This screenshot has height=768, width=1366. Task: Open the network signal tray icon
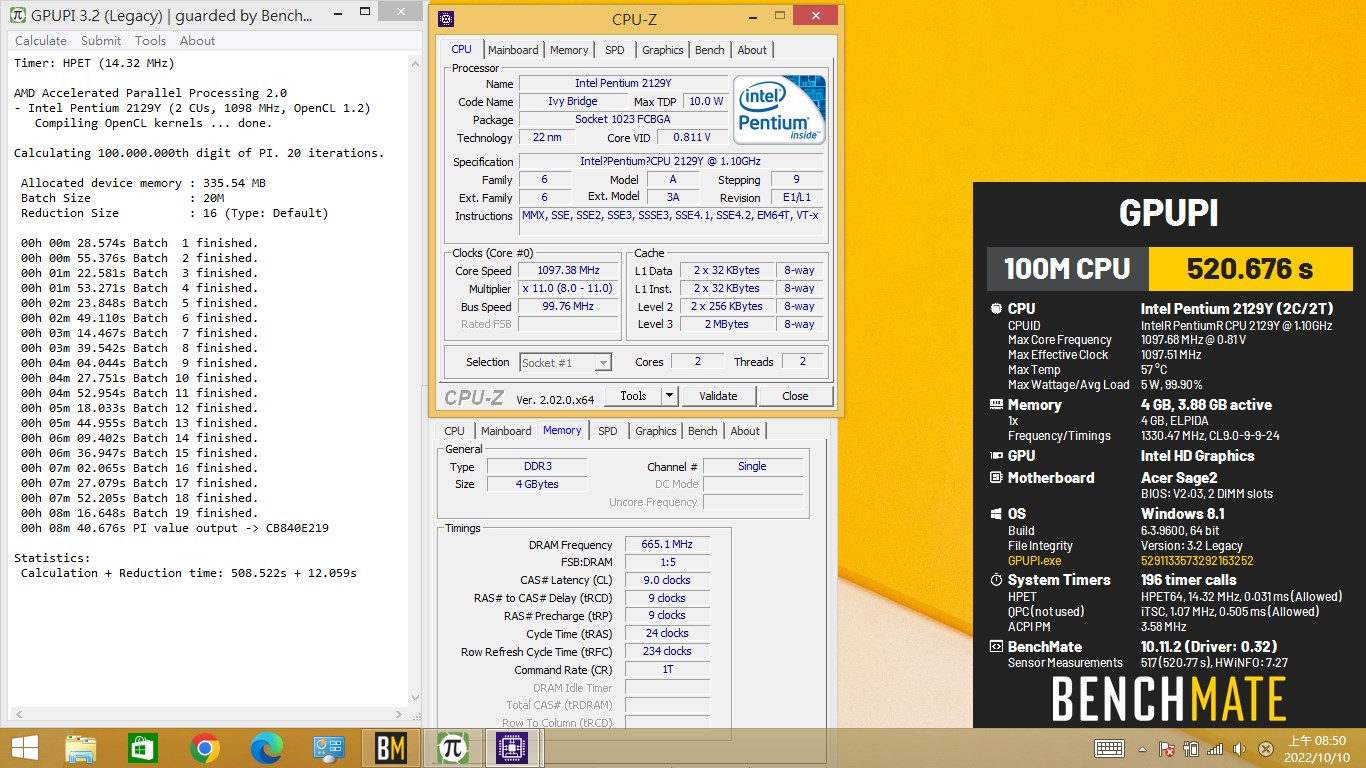[1215, 749]
